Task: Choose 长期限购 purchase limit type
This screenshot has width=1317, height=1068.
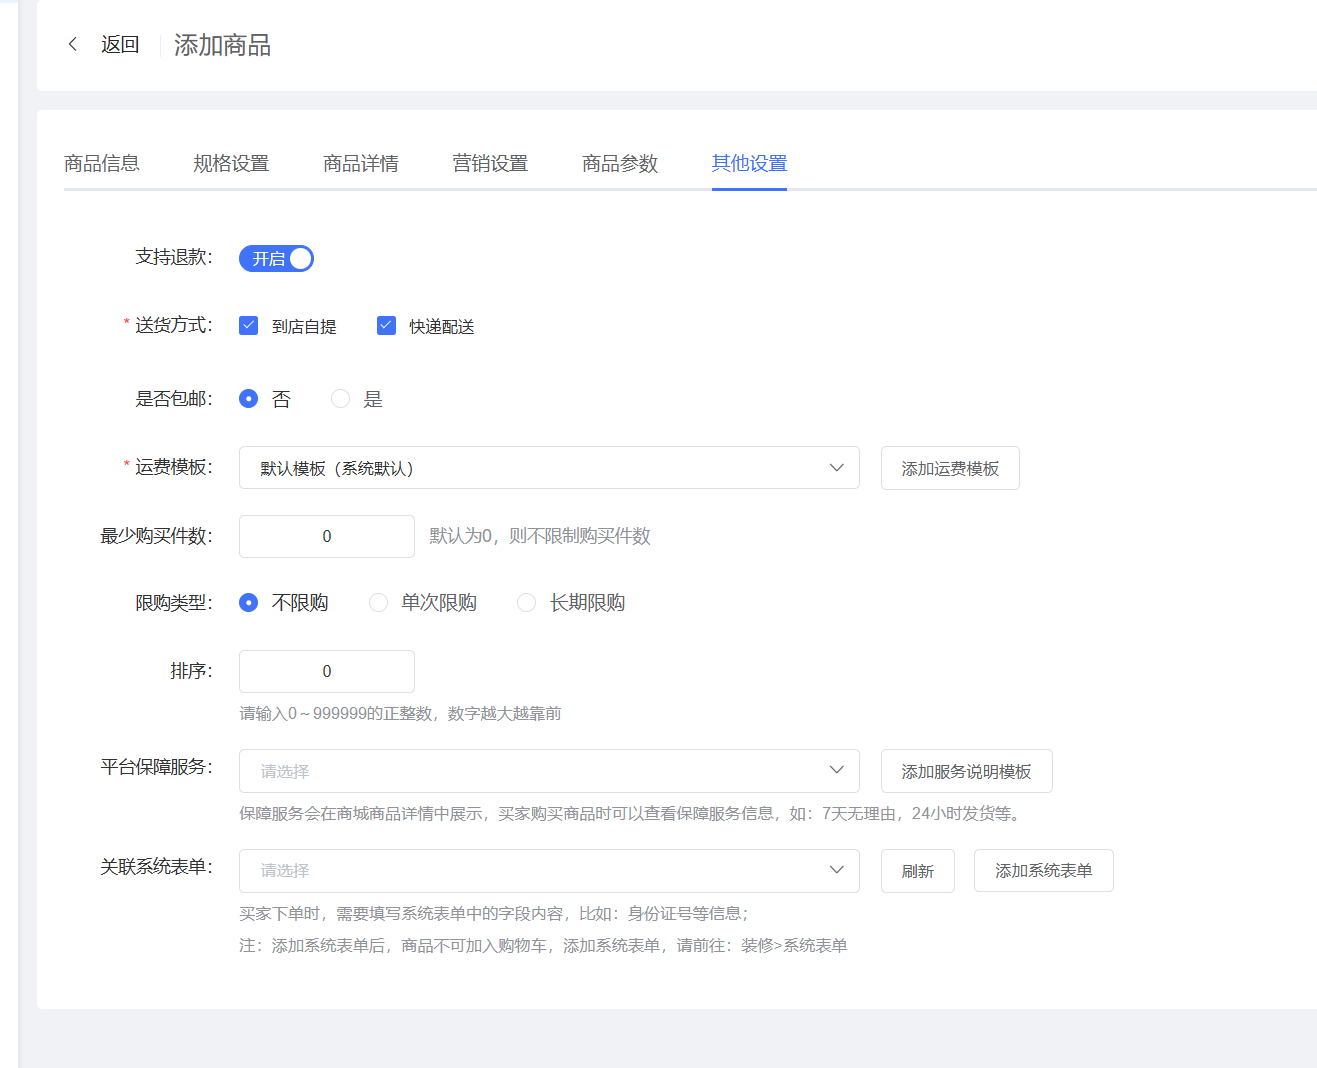Action: pyautogui.click(x=526, y=603)
